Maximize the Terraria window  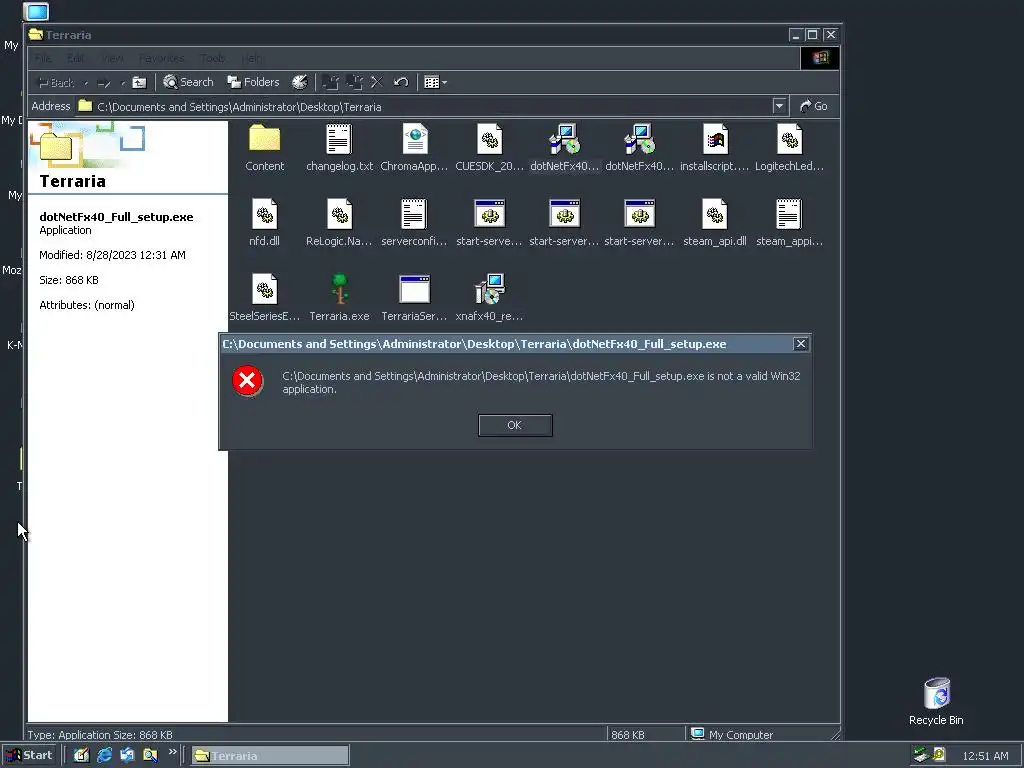(812, 35)
